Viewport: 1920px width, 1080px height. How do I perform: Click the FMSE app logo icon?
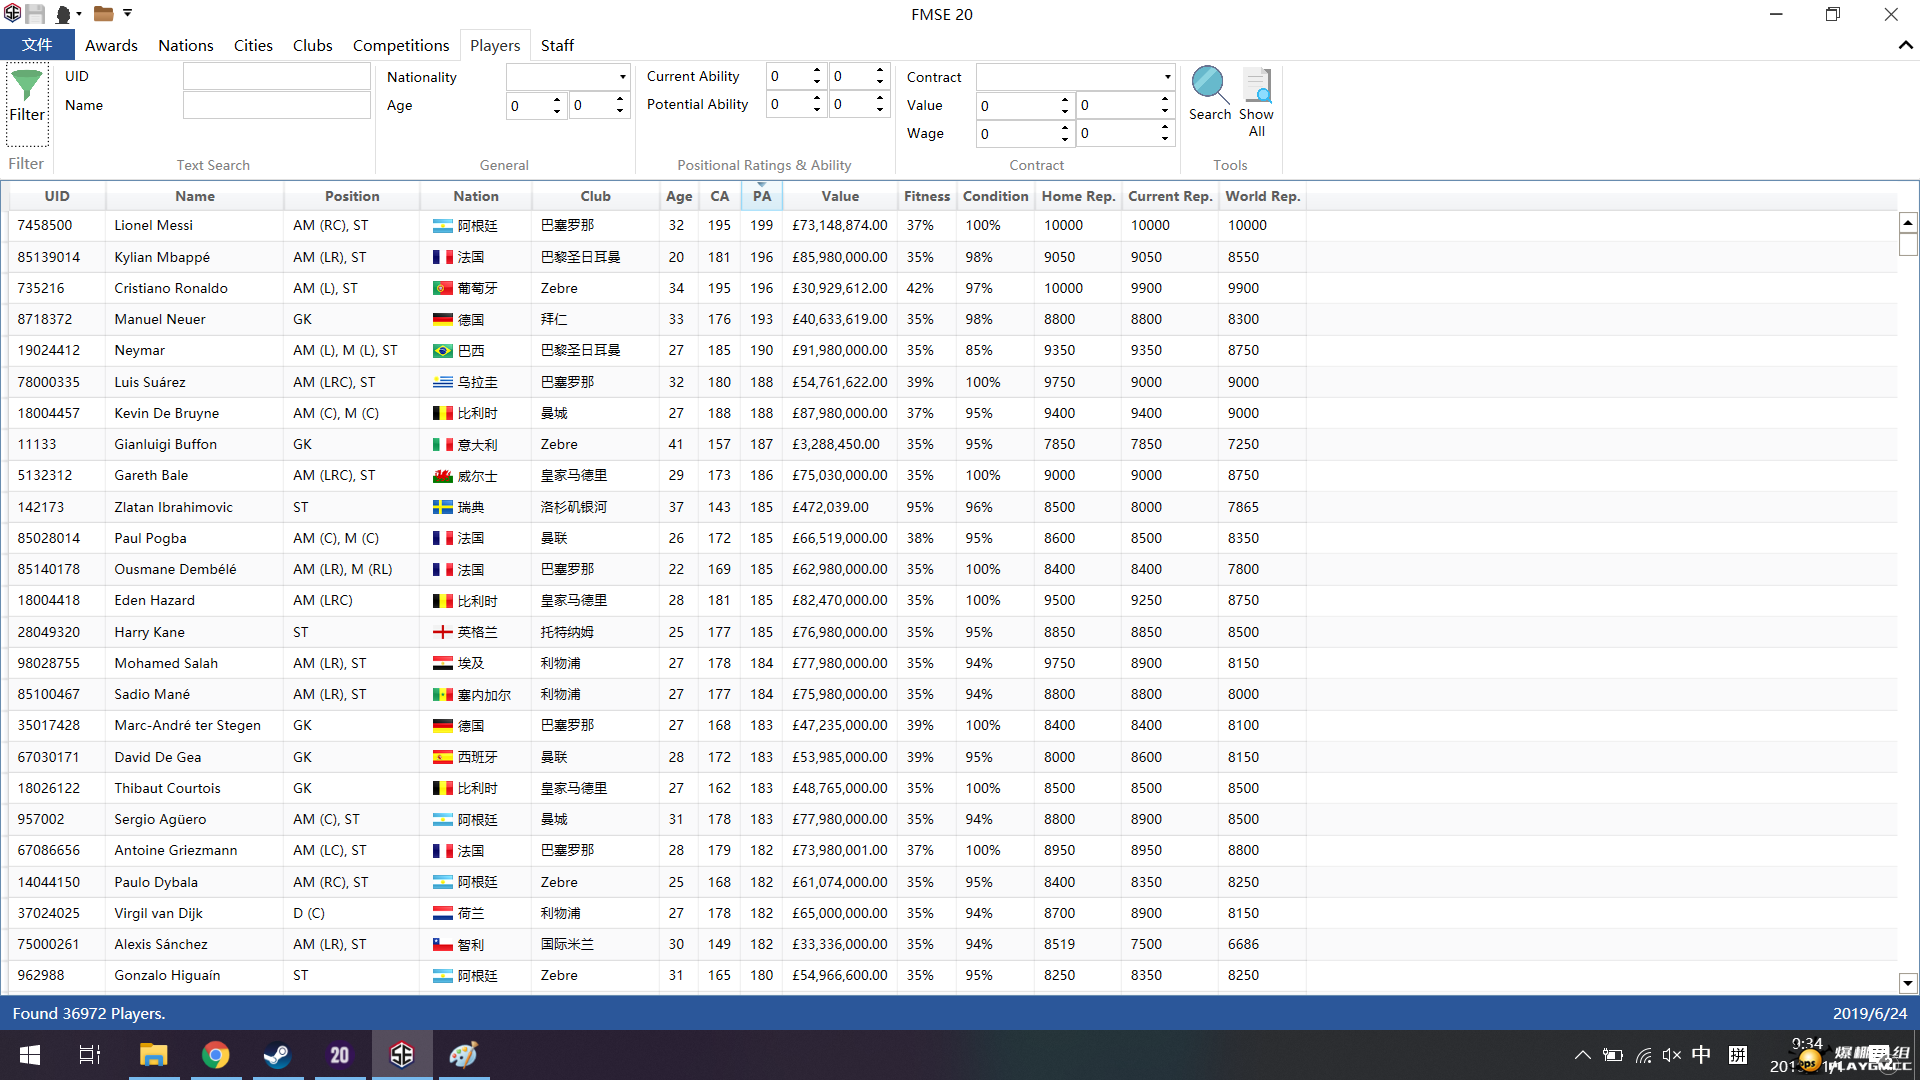click(x=12, y=14)
